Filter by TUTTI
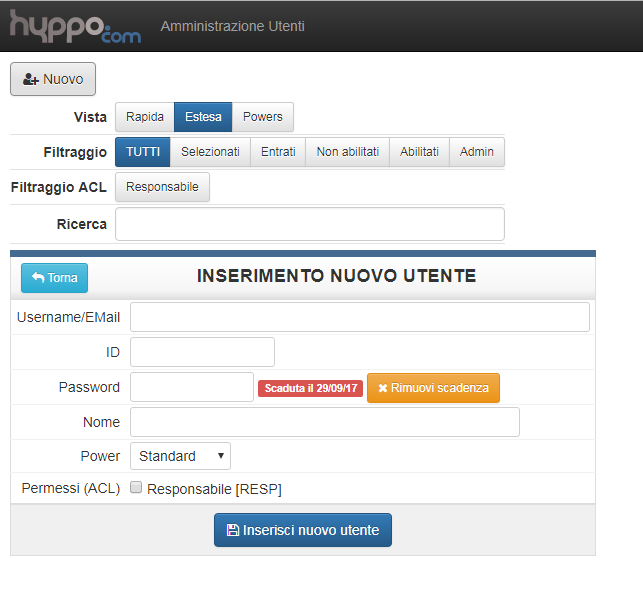This screenshot has height=589, width=643. 143,152
